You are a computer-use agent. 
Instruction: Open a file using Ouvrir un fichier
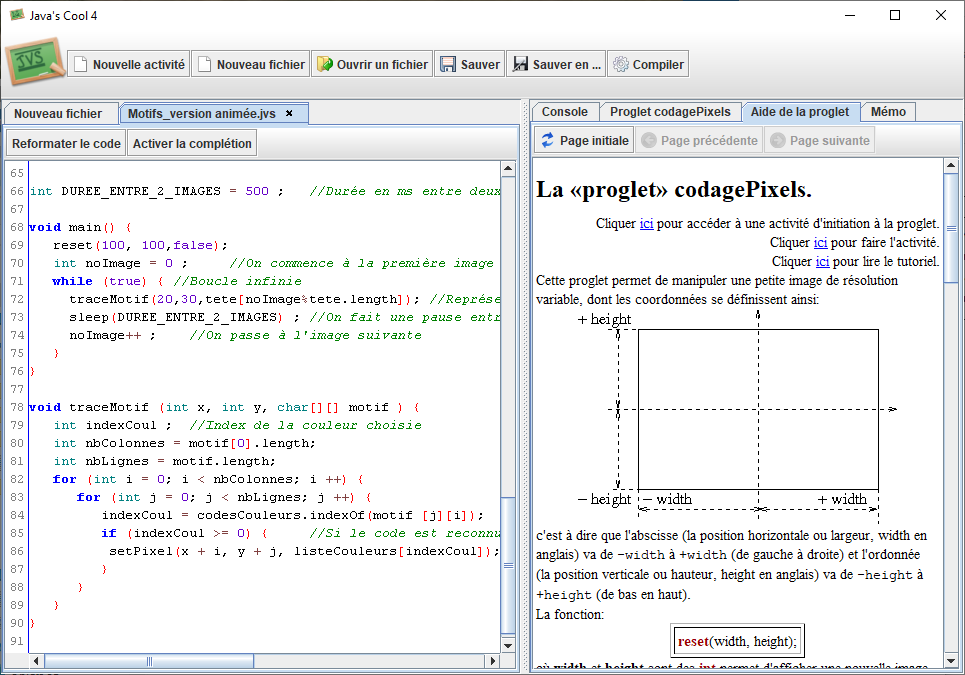click(x=372, y=64)
